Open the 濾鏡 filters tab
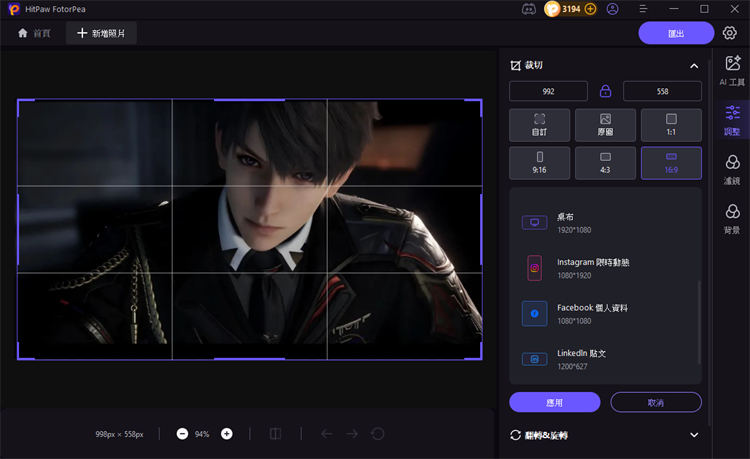The width and height of the screenshot is (750, 459). (x=732, y=170)
